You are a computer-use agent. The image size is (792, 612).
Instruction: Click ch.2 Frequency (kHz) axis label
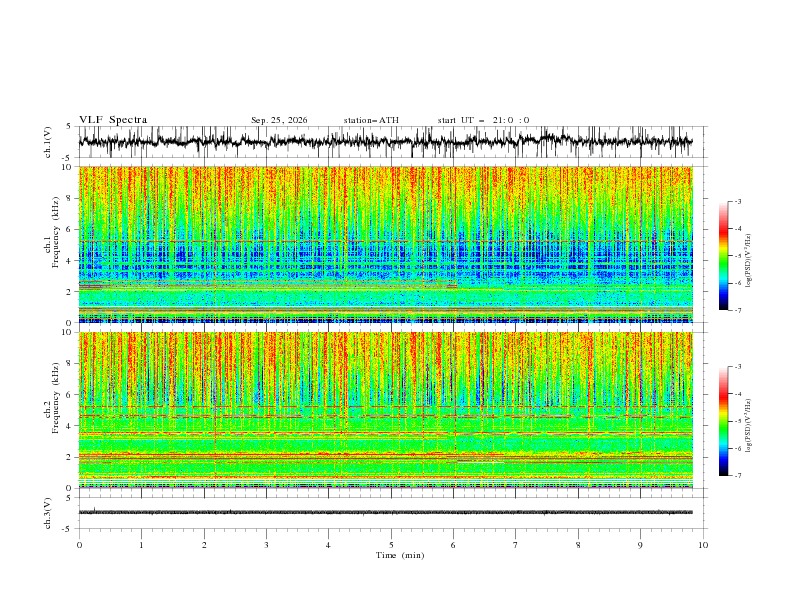pos(52,398)
